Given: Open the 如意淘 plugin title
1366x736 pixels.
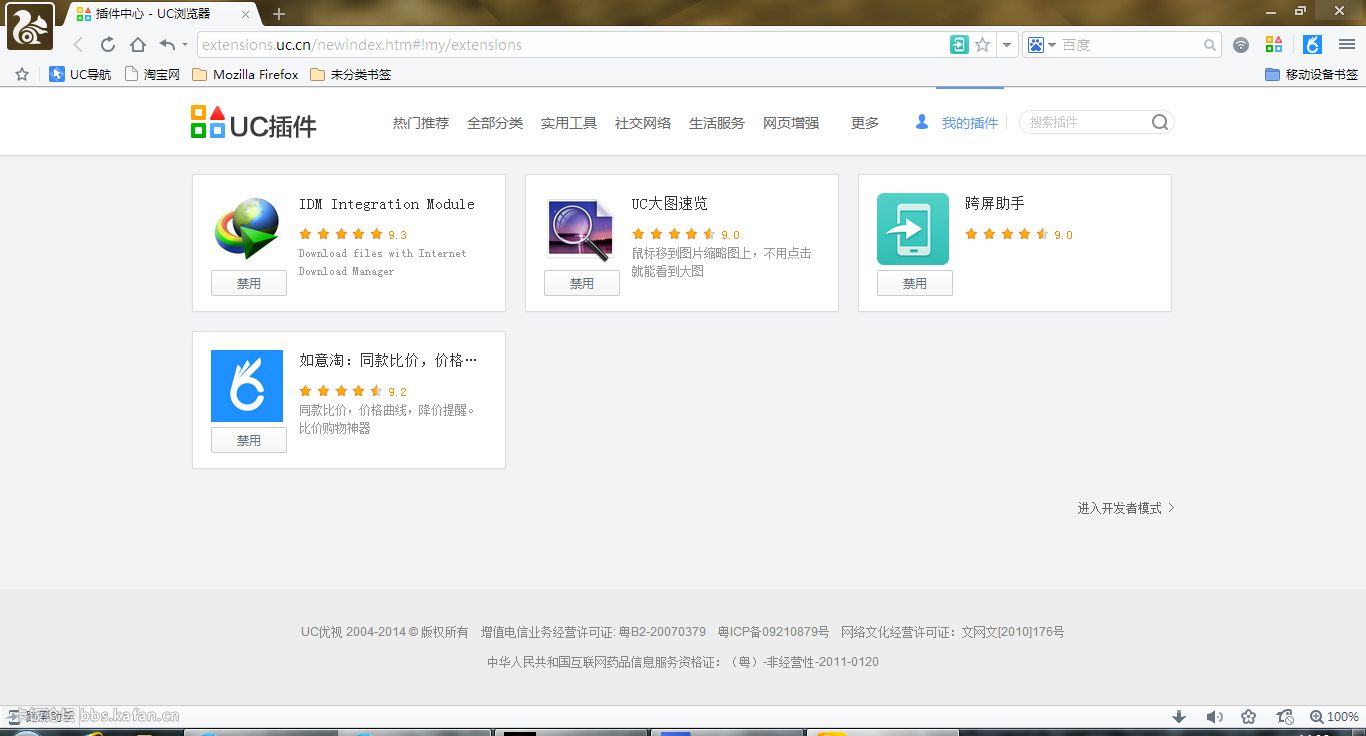Looking at the screenshot, I should (x=388, y=360).
